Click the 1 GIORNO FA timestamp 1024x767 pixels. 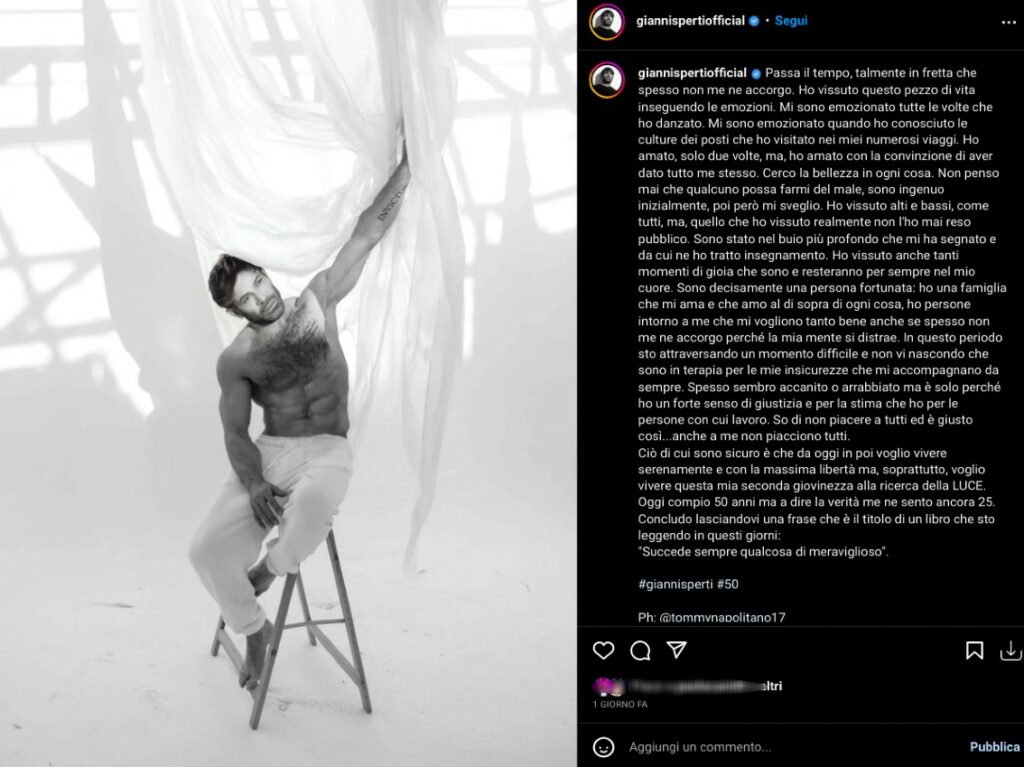pos(620,704)
